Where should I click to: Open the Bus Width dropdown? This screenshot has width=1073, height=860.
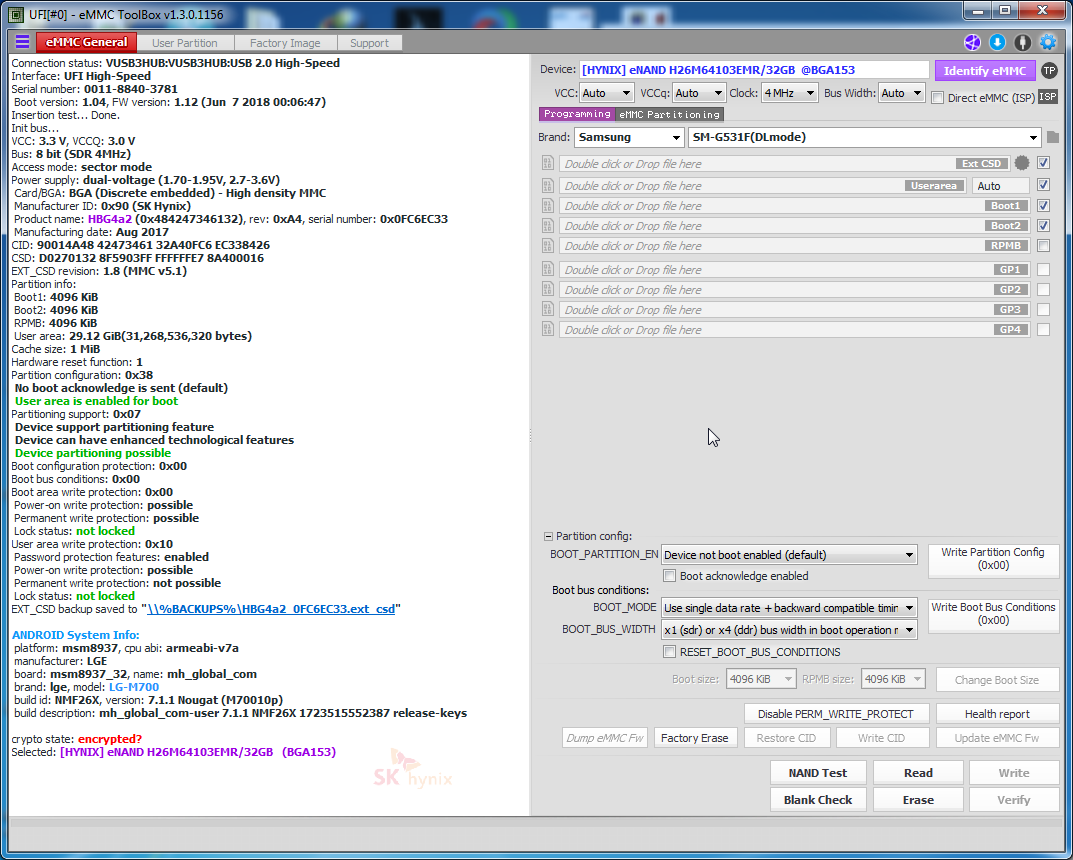901,93
